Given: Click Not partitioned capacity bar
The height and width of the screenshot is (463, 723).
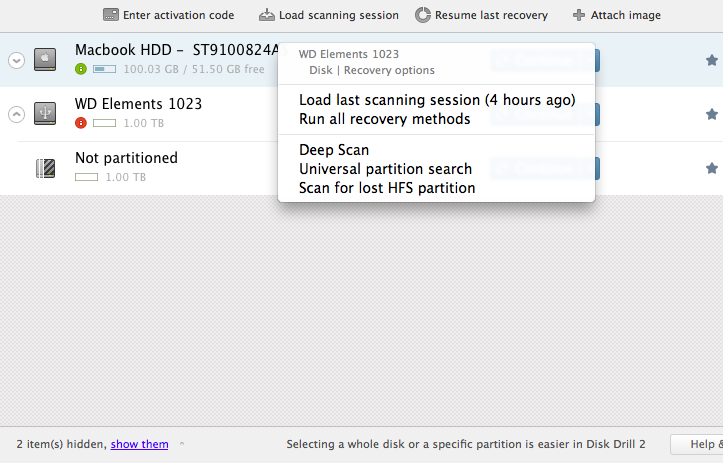Looking at the screenshot, I should point(87,177).
